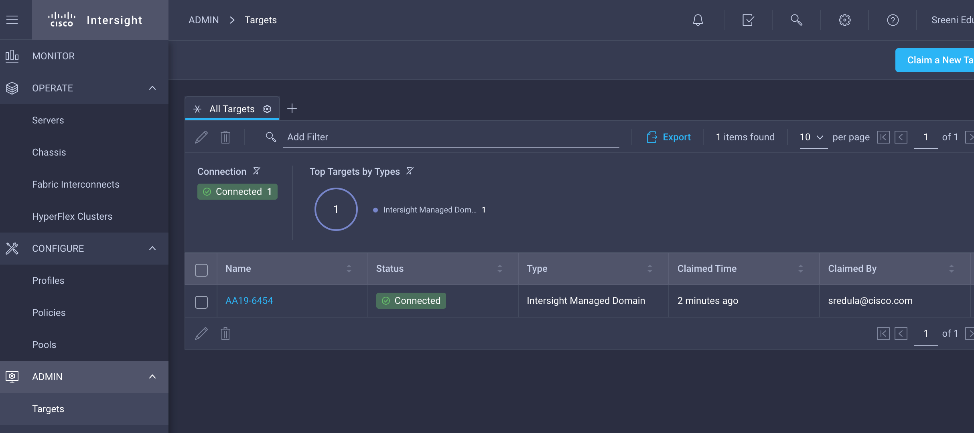Sort by Status column
Viewport: 974px width, 433px height.
click(x=499, y=268)
